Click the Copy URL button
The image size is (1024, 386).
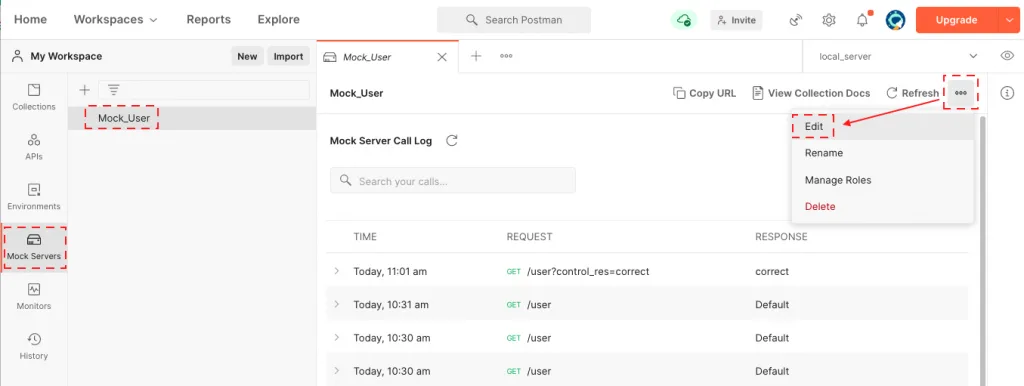coord(705,93)
